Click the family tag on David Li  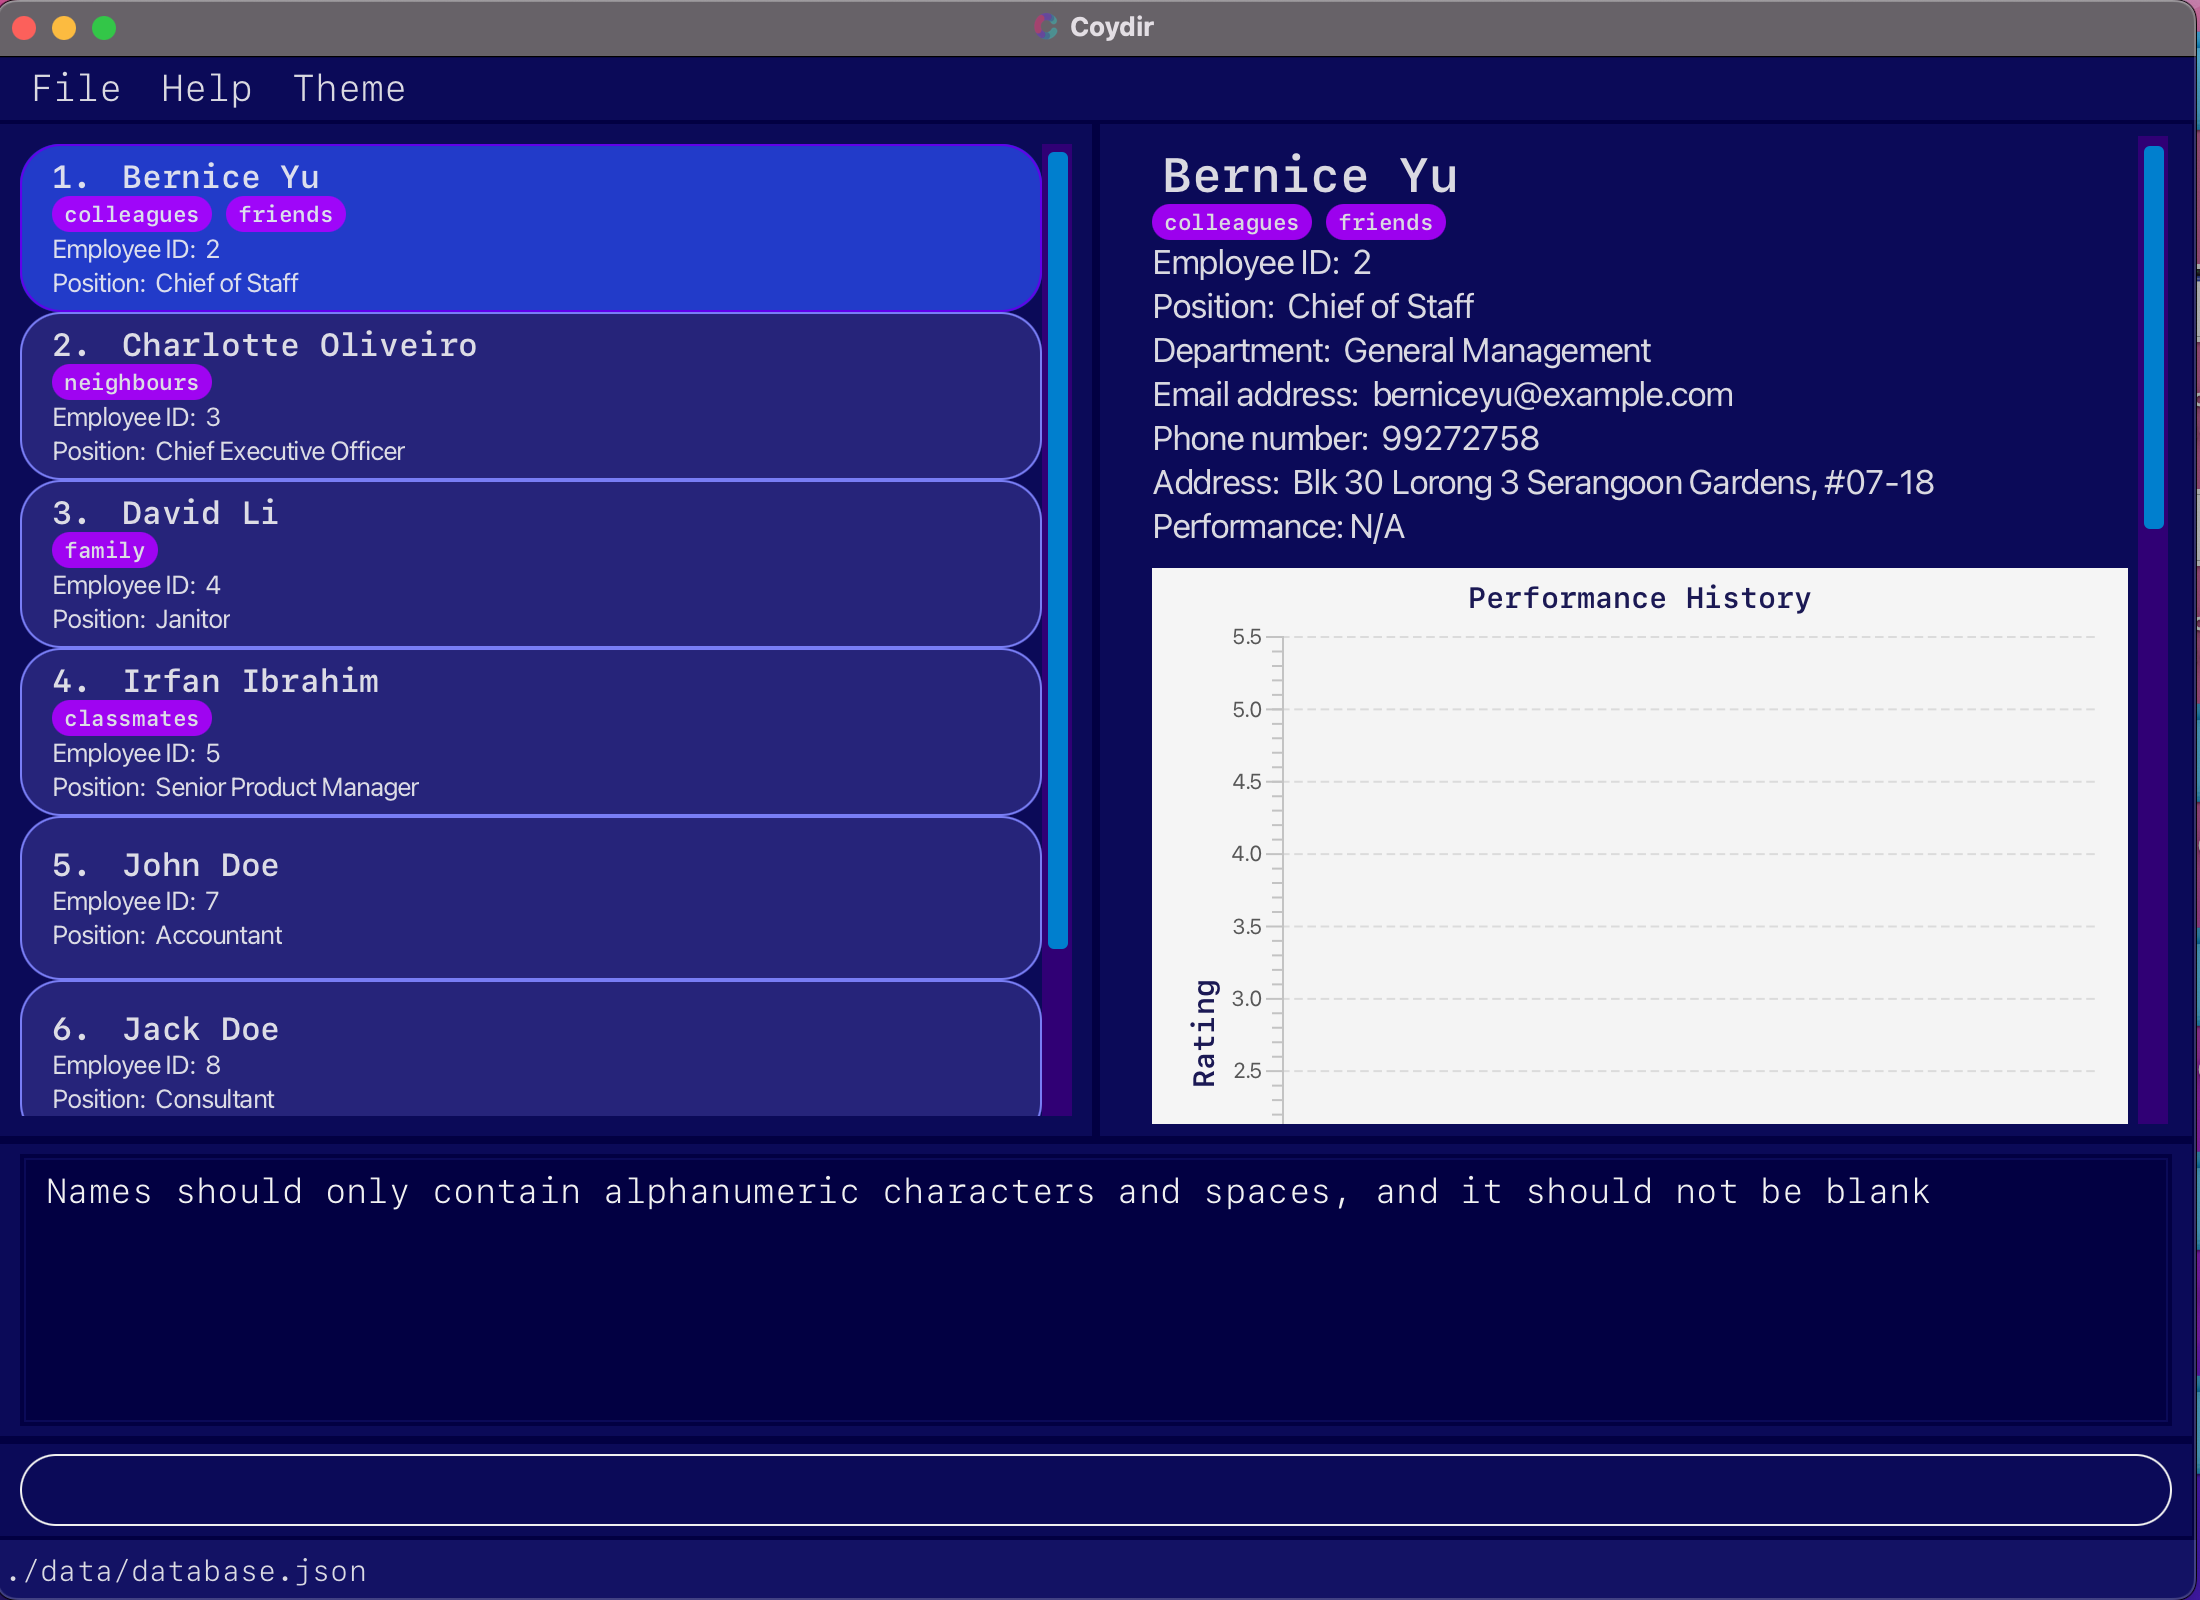tap(105, 551)
